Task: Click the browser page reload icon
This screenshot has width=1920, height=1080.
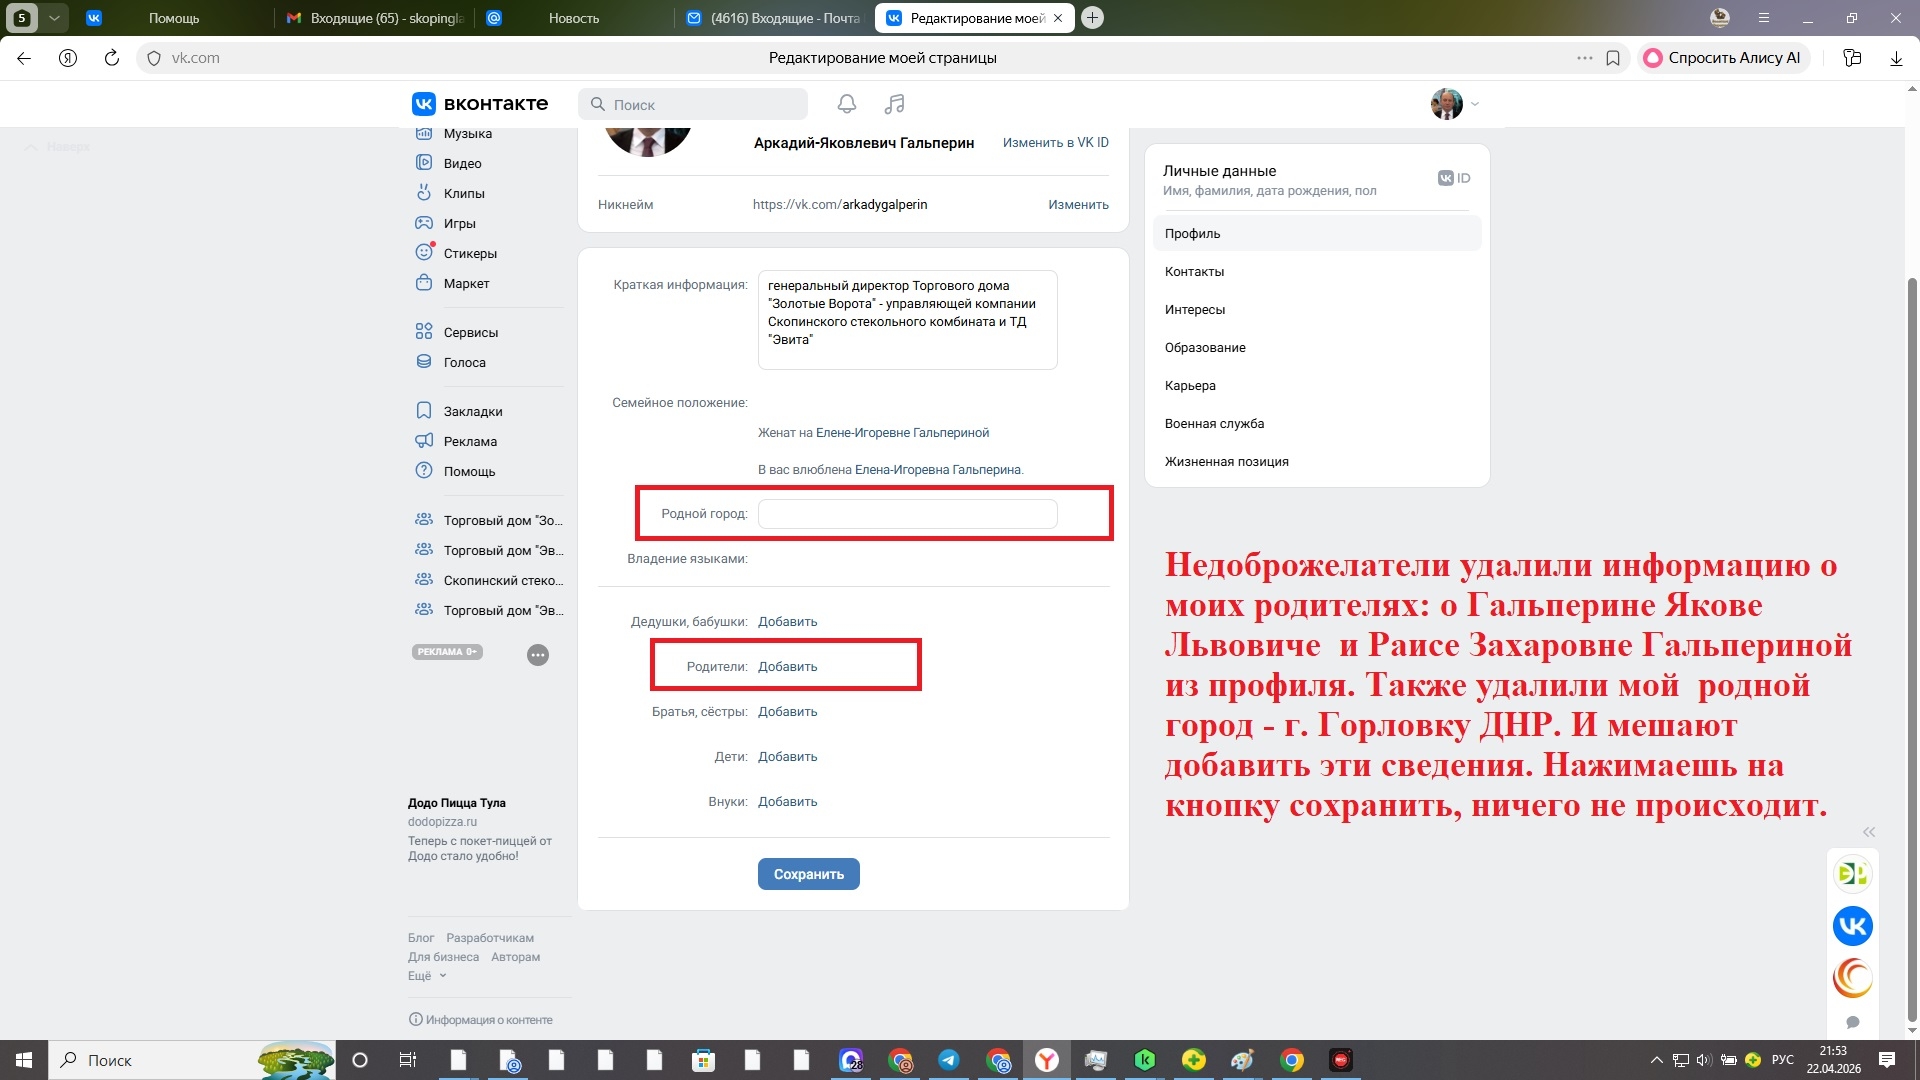Action: pos(112,58)
